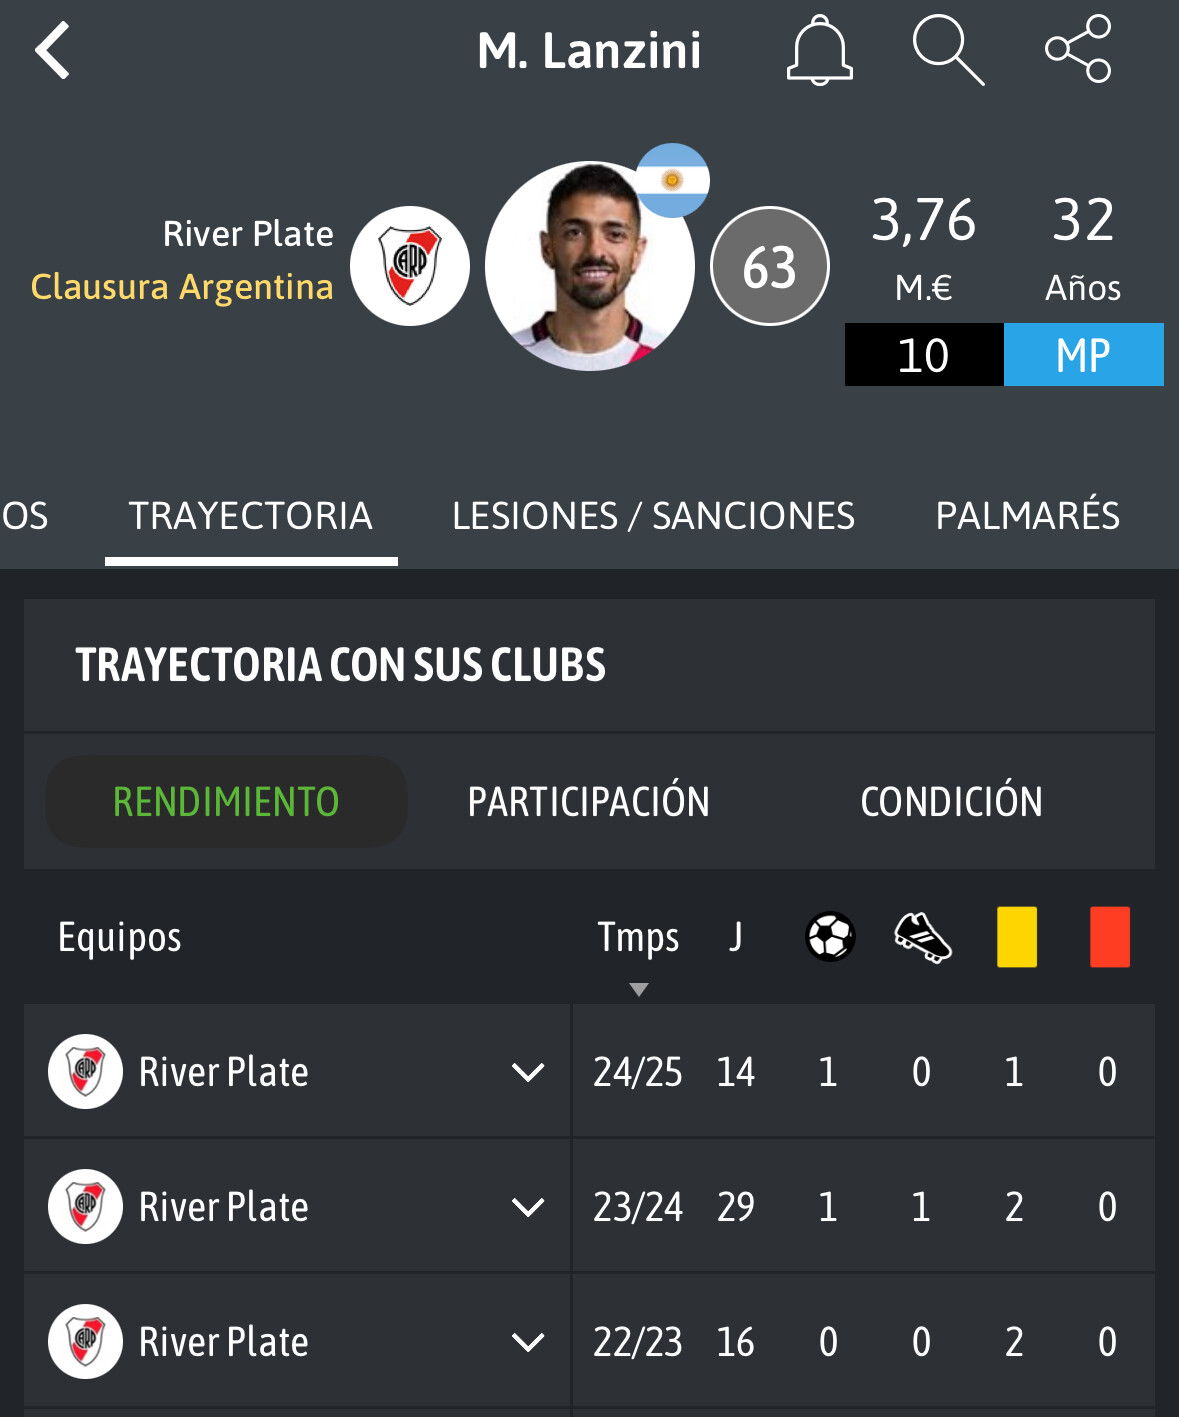
Task: Expand River Plate 23/24 season row
Action: 528,1207
